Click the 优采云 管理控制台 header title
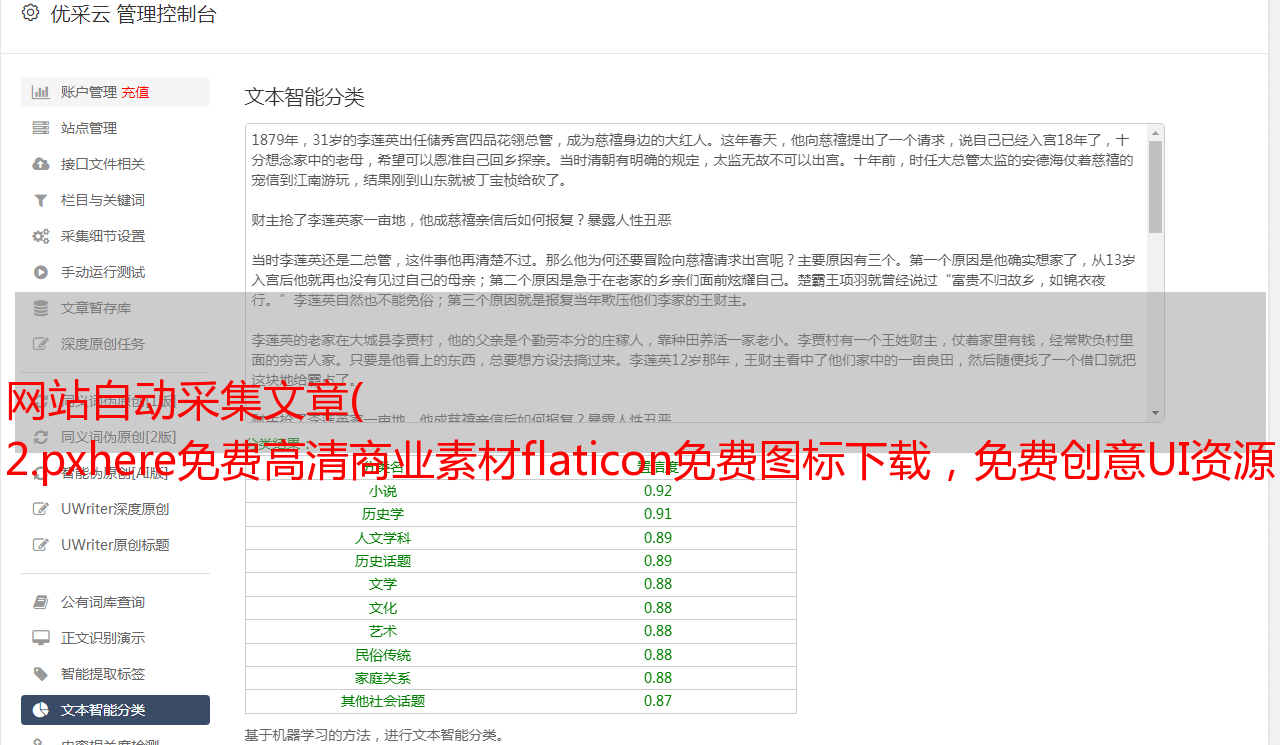 pyautogui.click(x=133, y=14)
